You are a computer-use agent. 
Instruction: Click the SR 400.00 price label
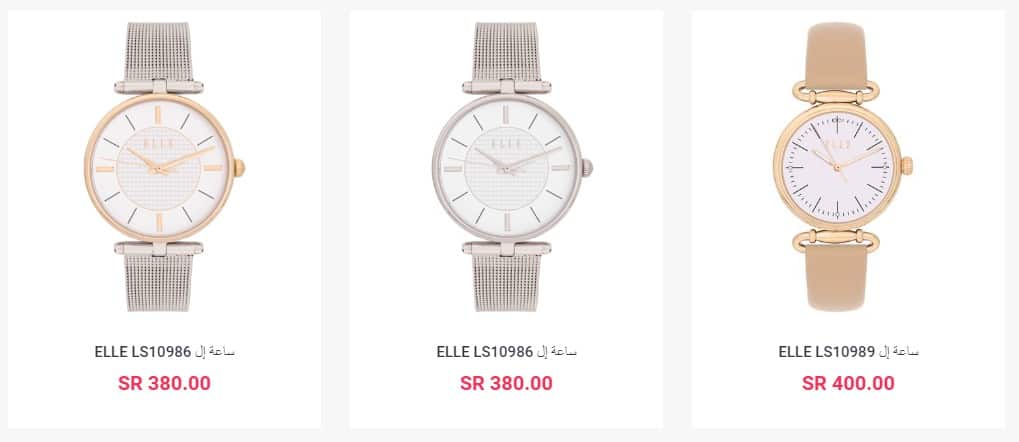848,383
